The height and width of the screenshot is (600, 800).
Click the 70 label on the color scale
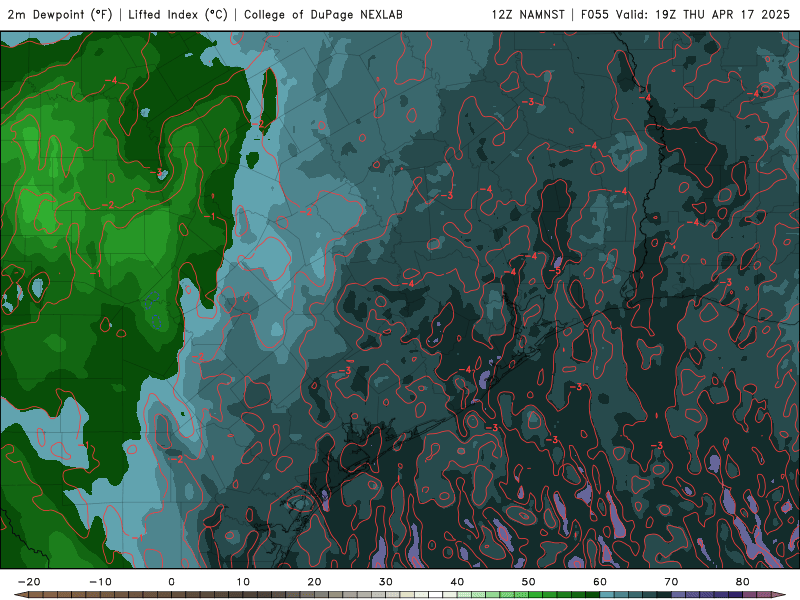[x=671, y=582]
